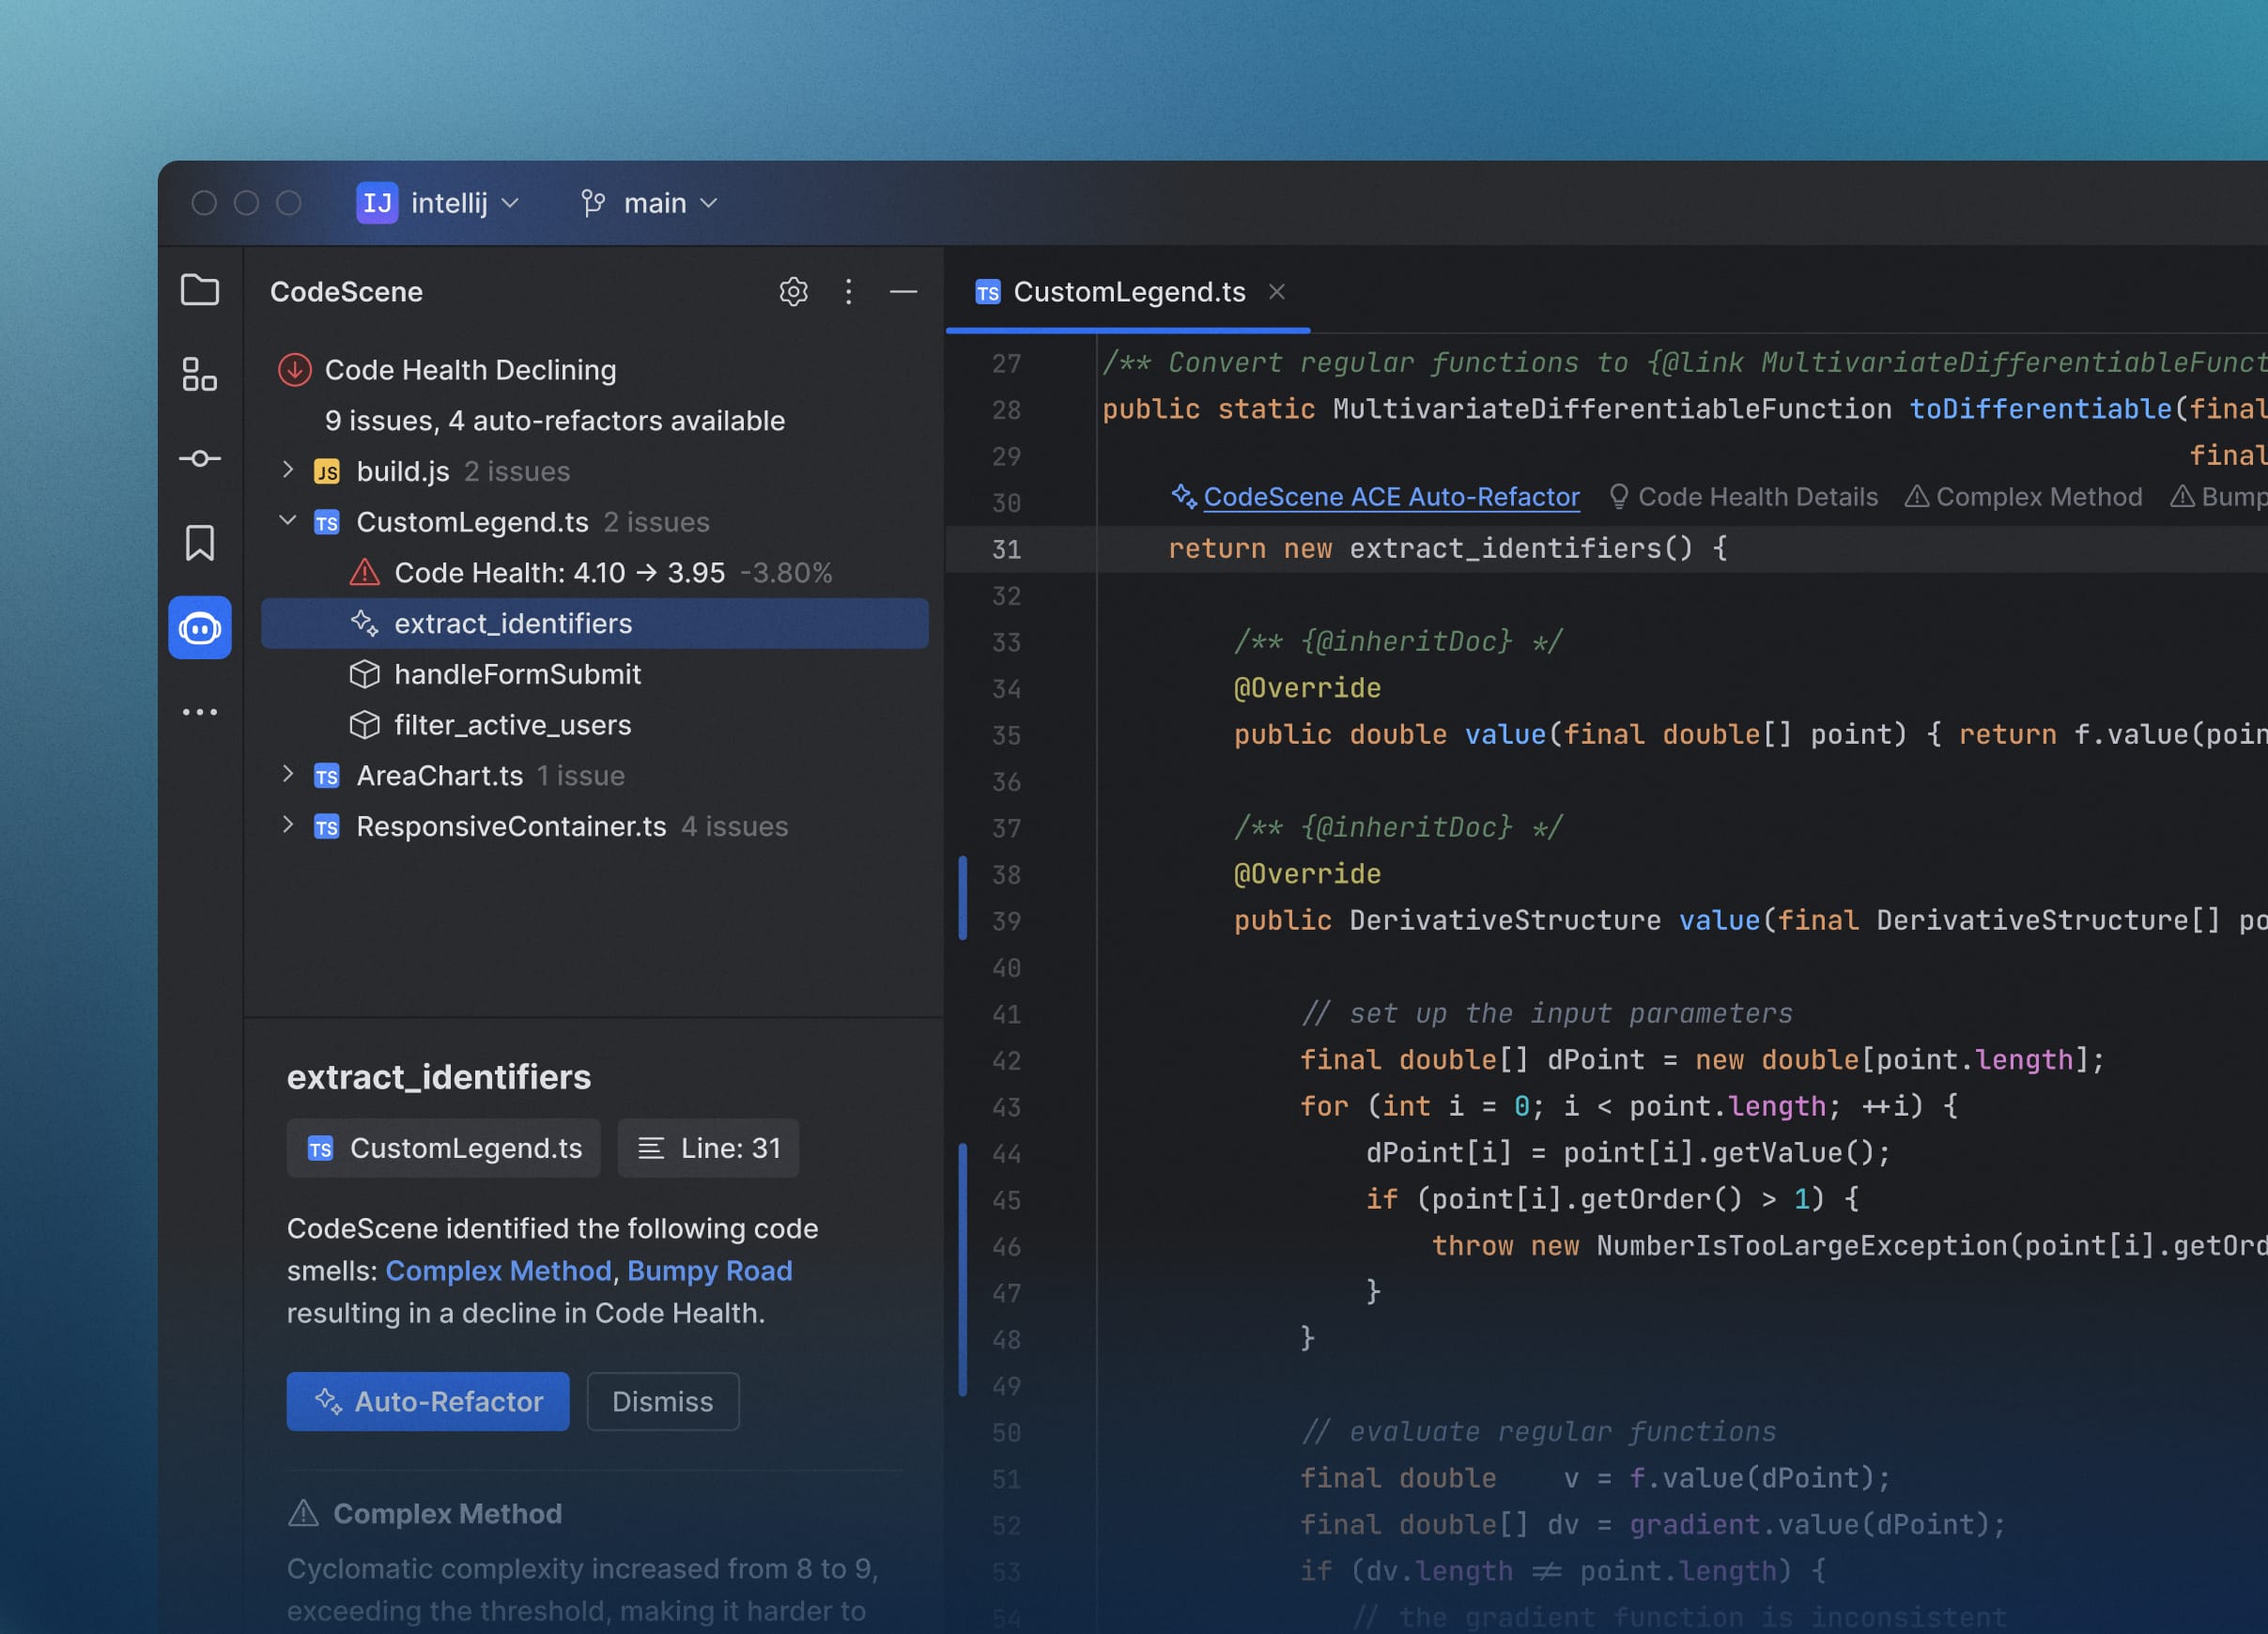This screenshot has height=1634, width=2268.
Task: Switch to the CustomLegend.ts editor tab
Action: coord(1129,292)
